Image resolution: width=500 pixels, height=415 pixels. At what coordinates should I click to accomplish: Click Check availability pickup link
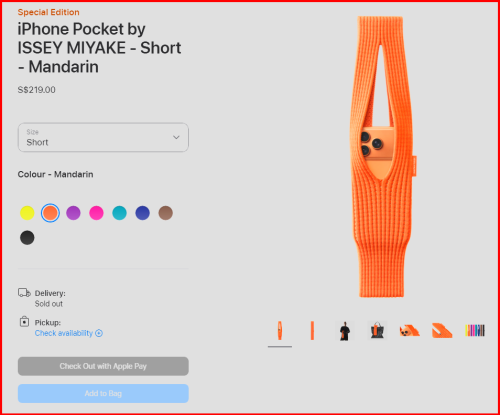click(x=64, y=333)
